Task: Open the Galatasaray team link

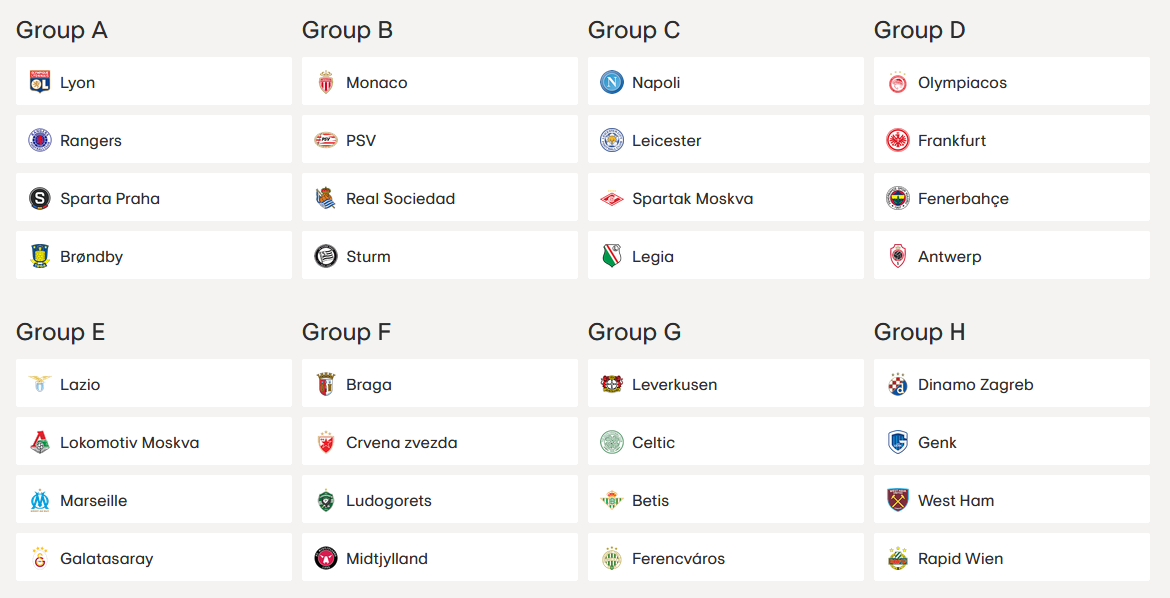Action: coord(106,559)
